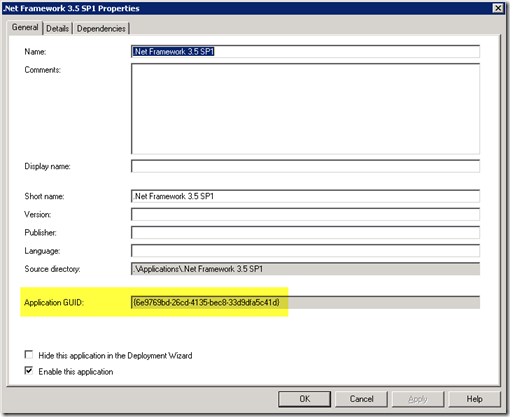Close the Properties dialog window
The image size is (510, 417).
point(498,8)
